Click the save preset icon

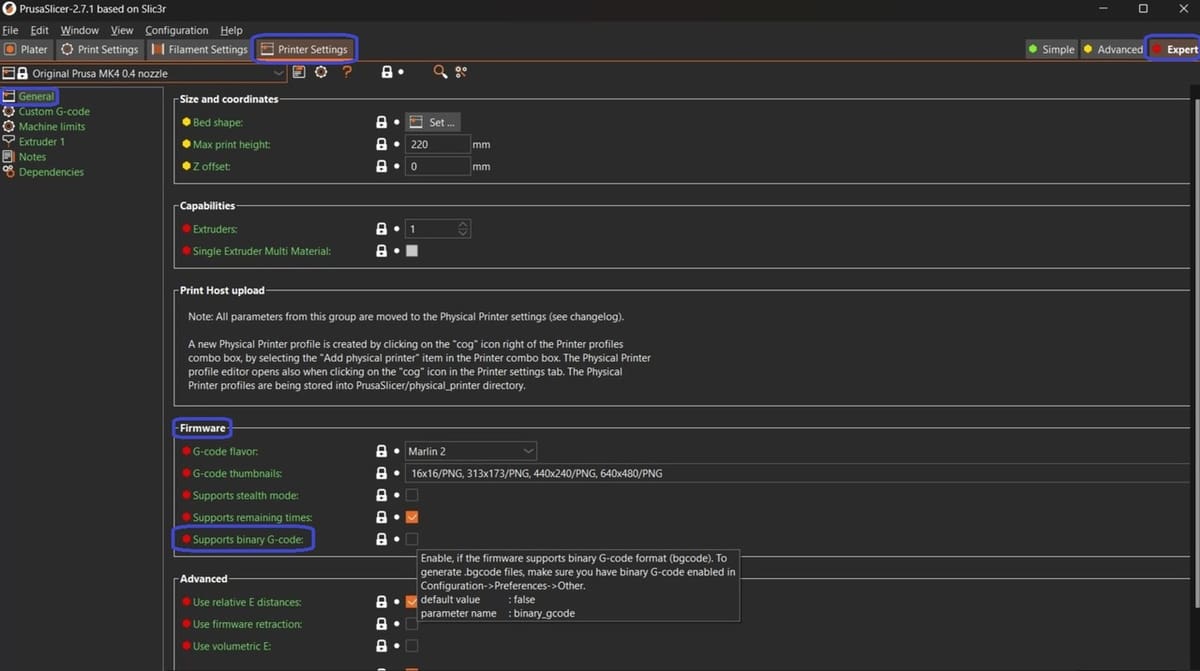(x=298, y=72)
